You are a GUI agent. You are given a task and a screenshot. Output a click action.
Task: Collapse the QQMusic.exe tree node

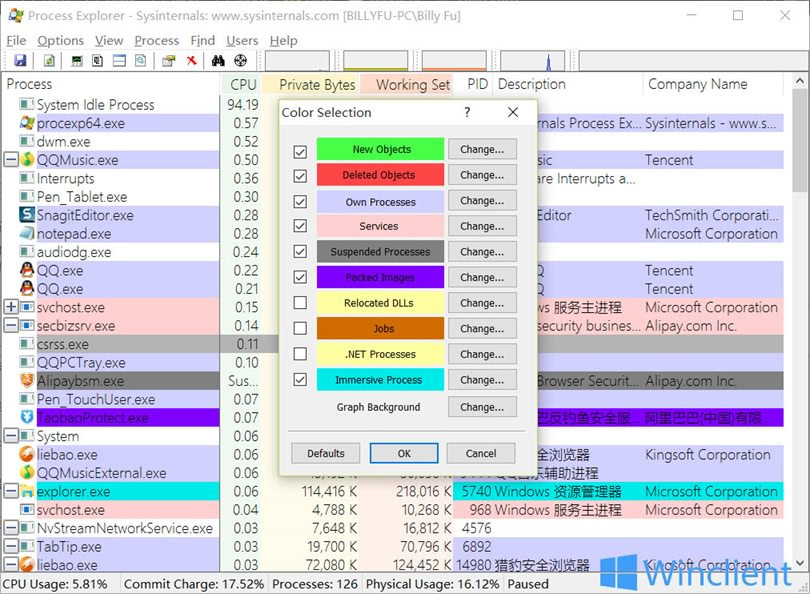[x=11, y=160]
